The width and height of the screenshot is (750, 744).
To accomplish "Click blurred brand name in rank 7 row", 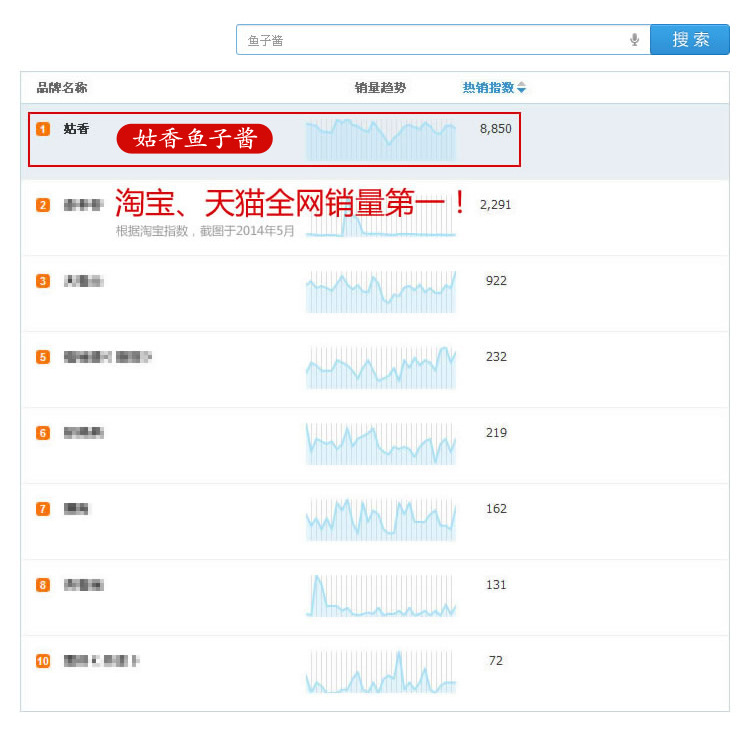I will pos(76,509).
